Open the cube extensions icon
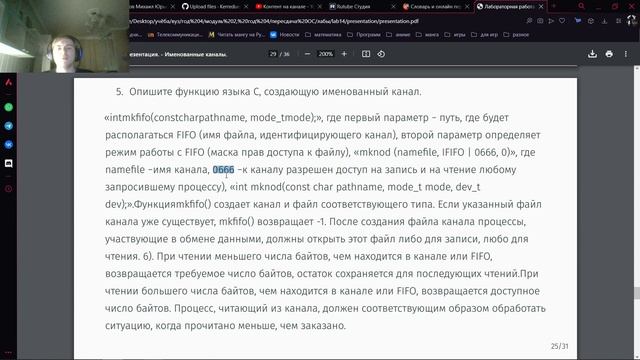 (591, 21)
